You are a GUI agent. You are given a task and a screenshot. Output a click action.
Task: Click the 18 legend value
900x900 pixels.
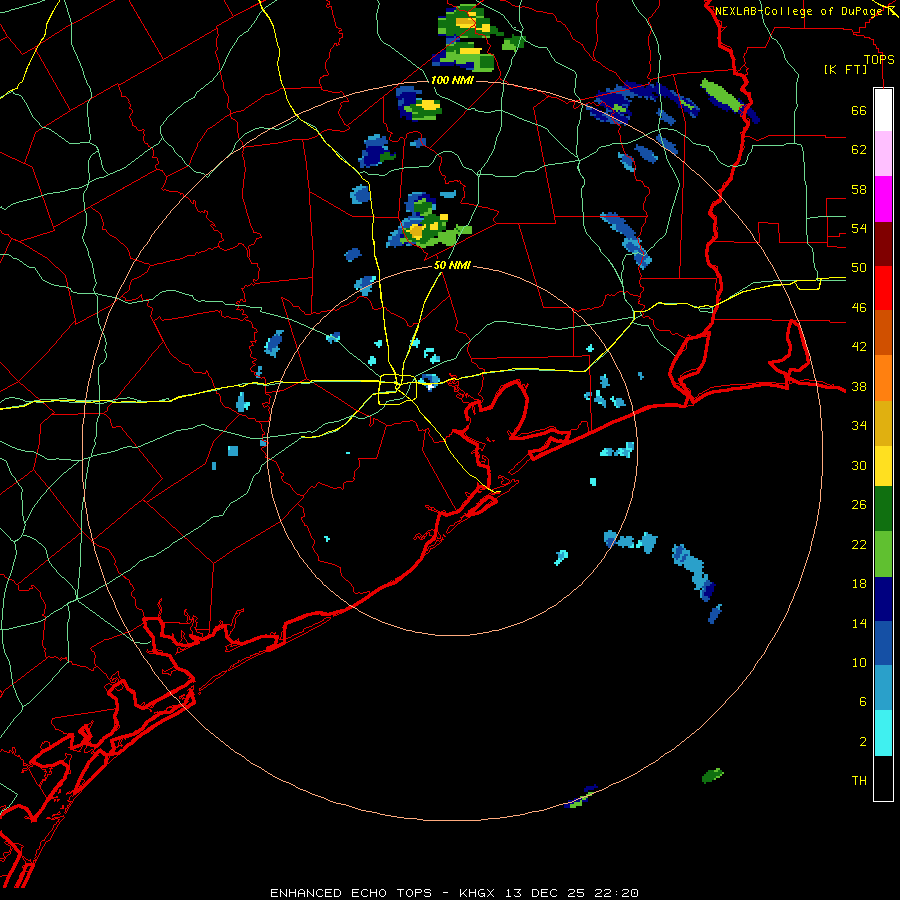[x=859, y=584]
